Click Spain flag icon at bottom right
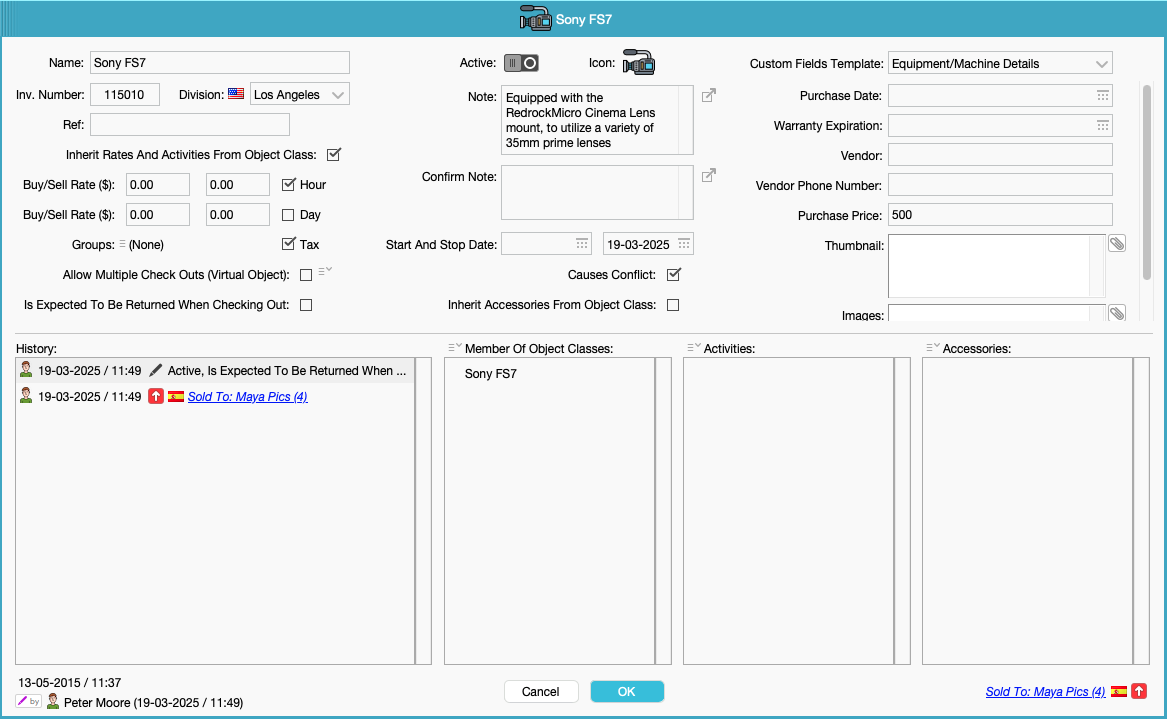1167x719 pixels. coord(1119,691)
